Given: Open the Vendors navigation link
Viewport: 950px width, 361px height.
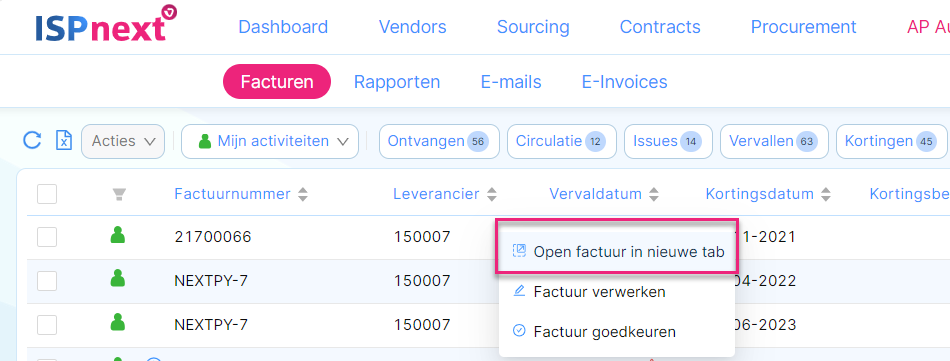Looking at the screenshot, I should click(413, 27).
